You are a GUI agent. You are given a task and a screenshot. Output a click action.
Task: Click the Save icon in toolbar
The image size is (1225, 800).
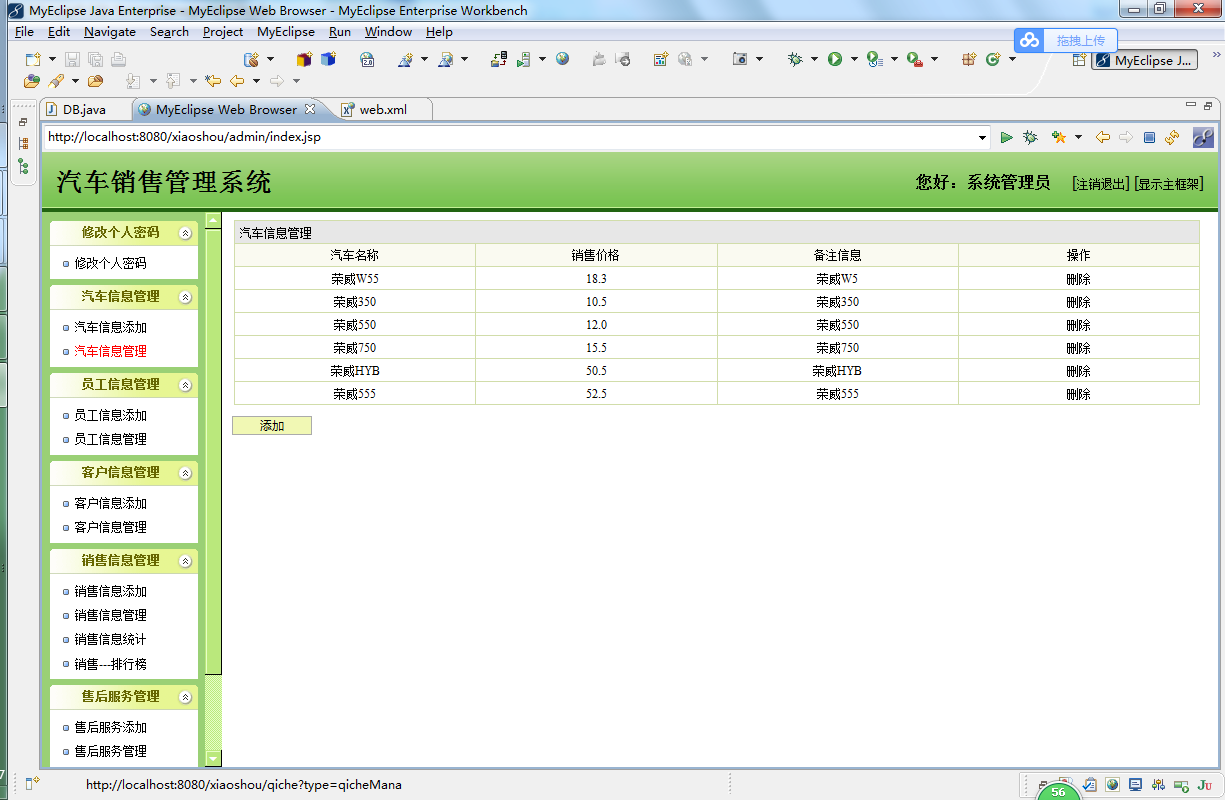tap(72, 60)
